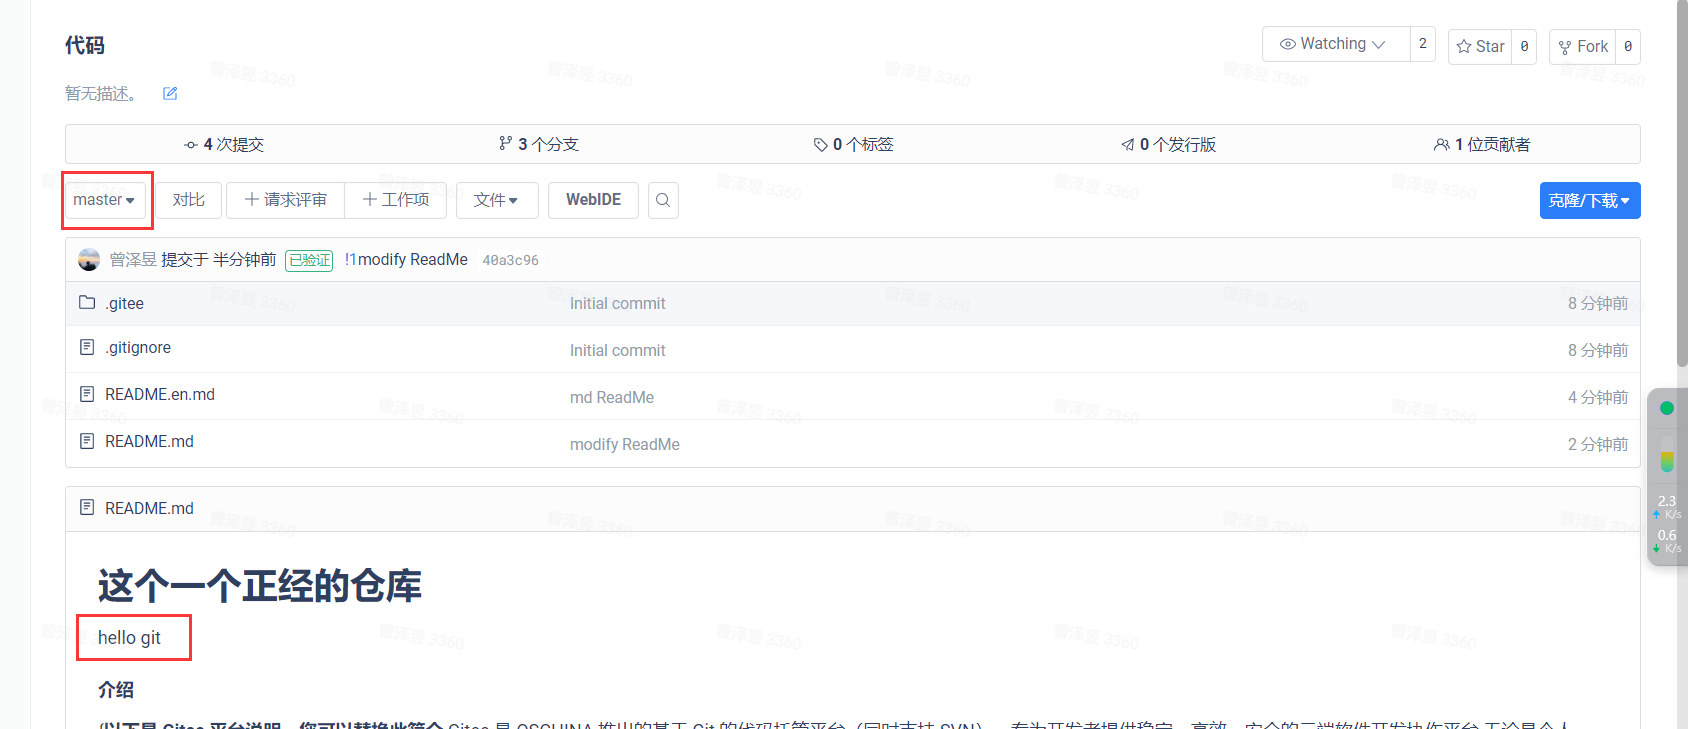Click the 已验证 verified badge
Image resolution: width=1688 pixels, height=729 pixels.
click(x=309, y=260)
